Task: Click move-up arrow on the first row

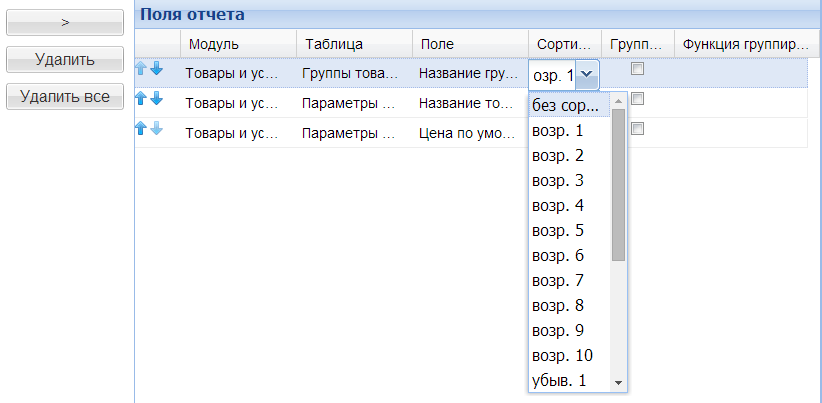Action: tap(142, 70)
